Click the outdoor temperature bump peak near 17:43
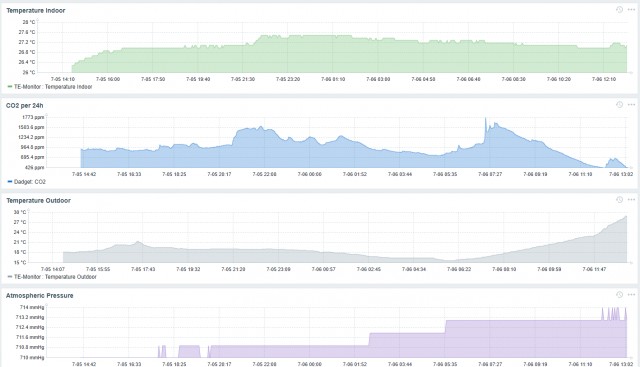 (x=138, y=242)
